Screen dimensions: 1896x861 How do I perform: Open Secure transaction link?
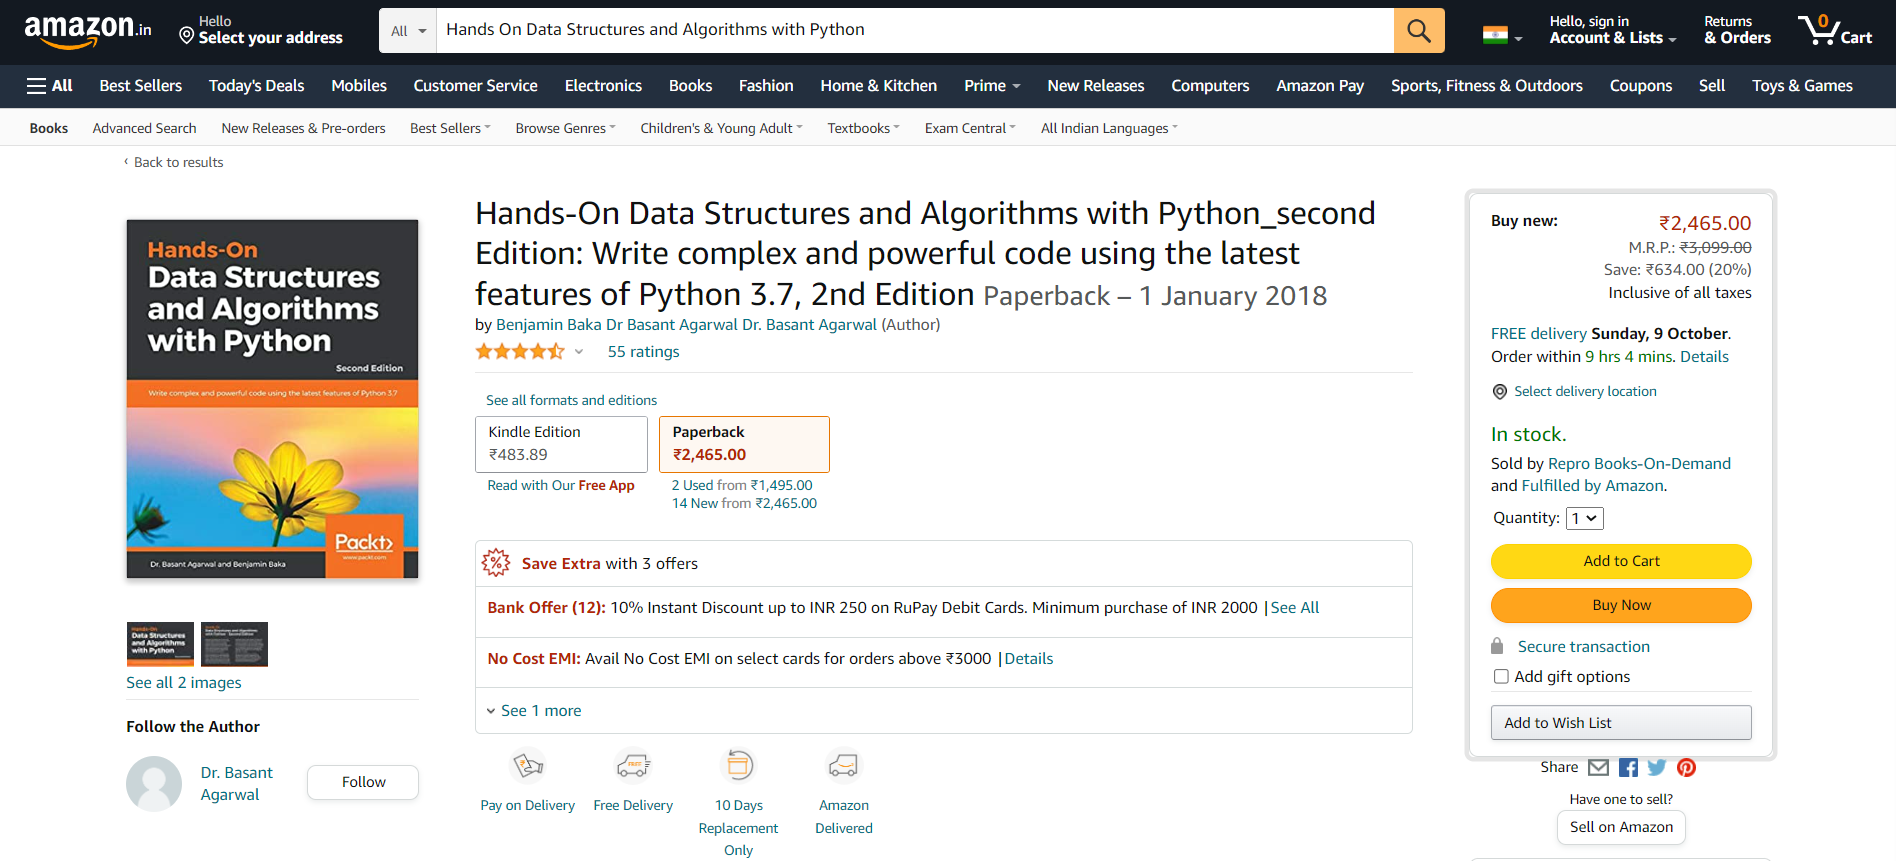1584,647
